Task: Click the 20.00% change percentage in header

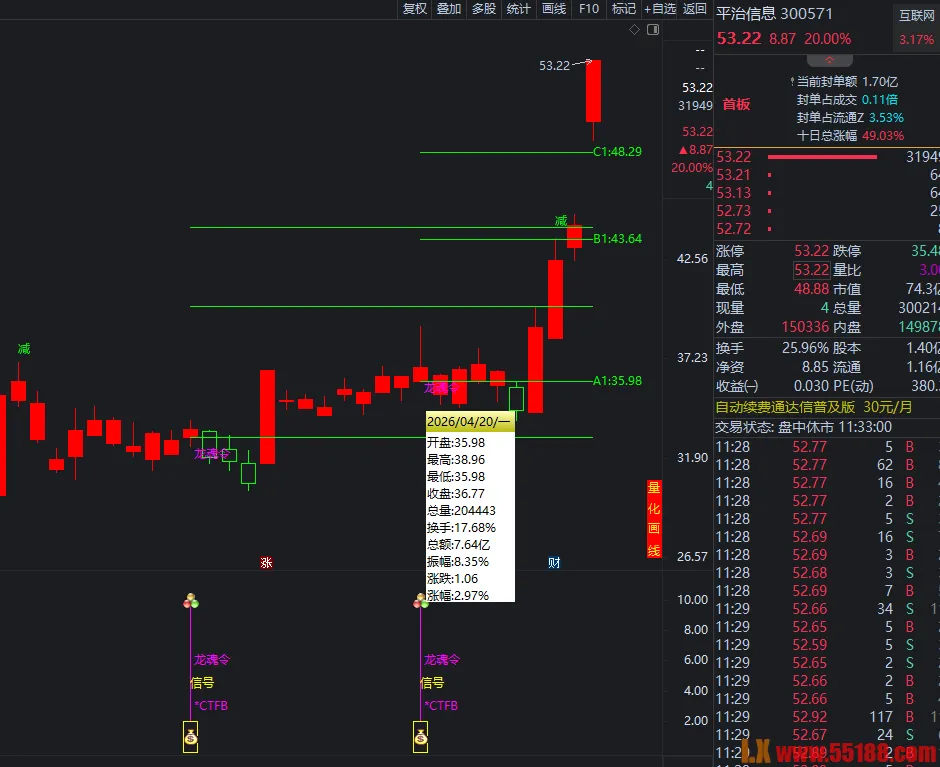Action: point(827,39)
